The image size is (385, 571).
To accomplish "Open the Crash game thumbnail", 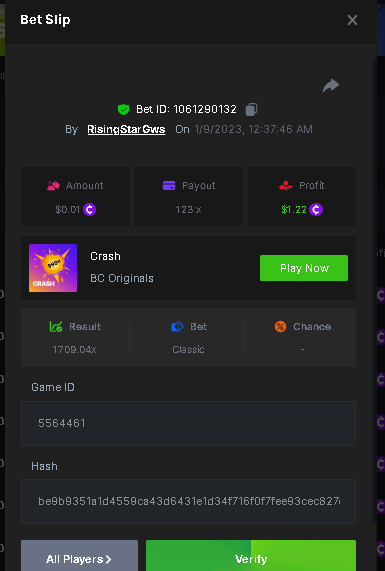I will click(53, 268).
